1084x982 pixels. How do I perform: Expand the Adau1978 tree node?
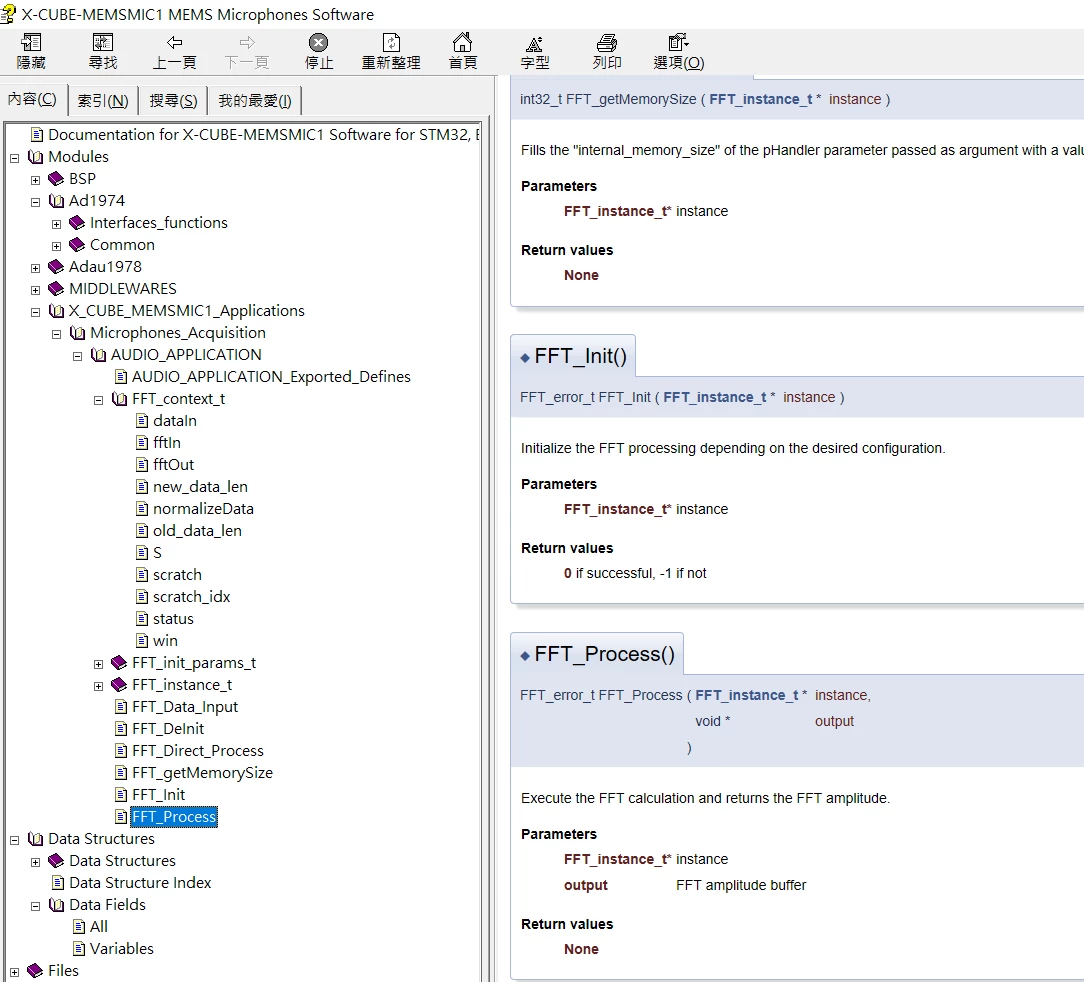[35, 268]
